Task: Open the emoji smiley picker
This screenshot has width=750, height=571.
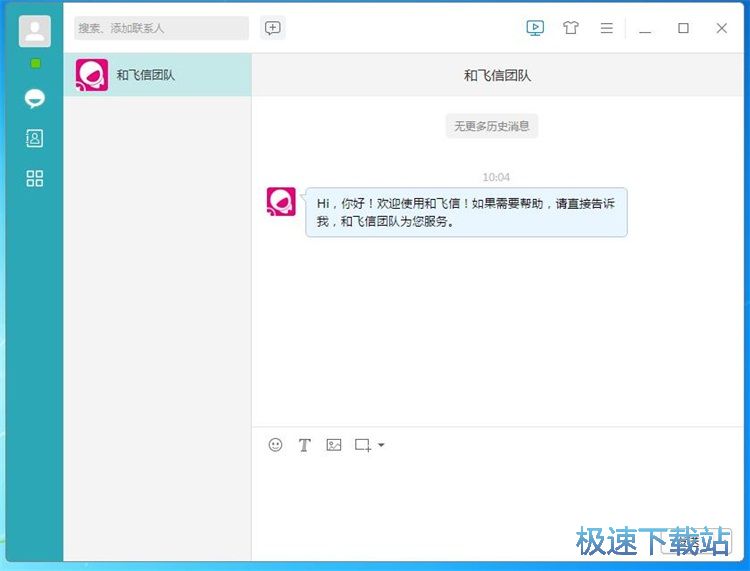Action: (276, 445)
